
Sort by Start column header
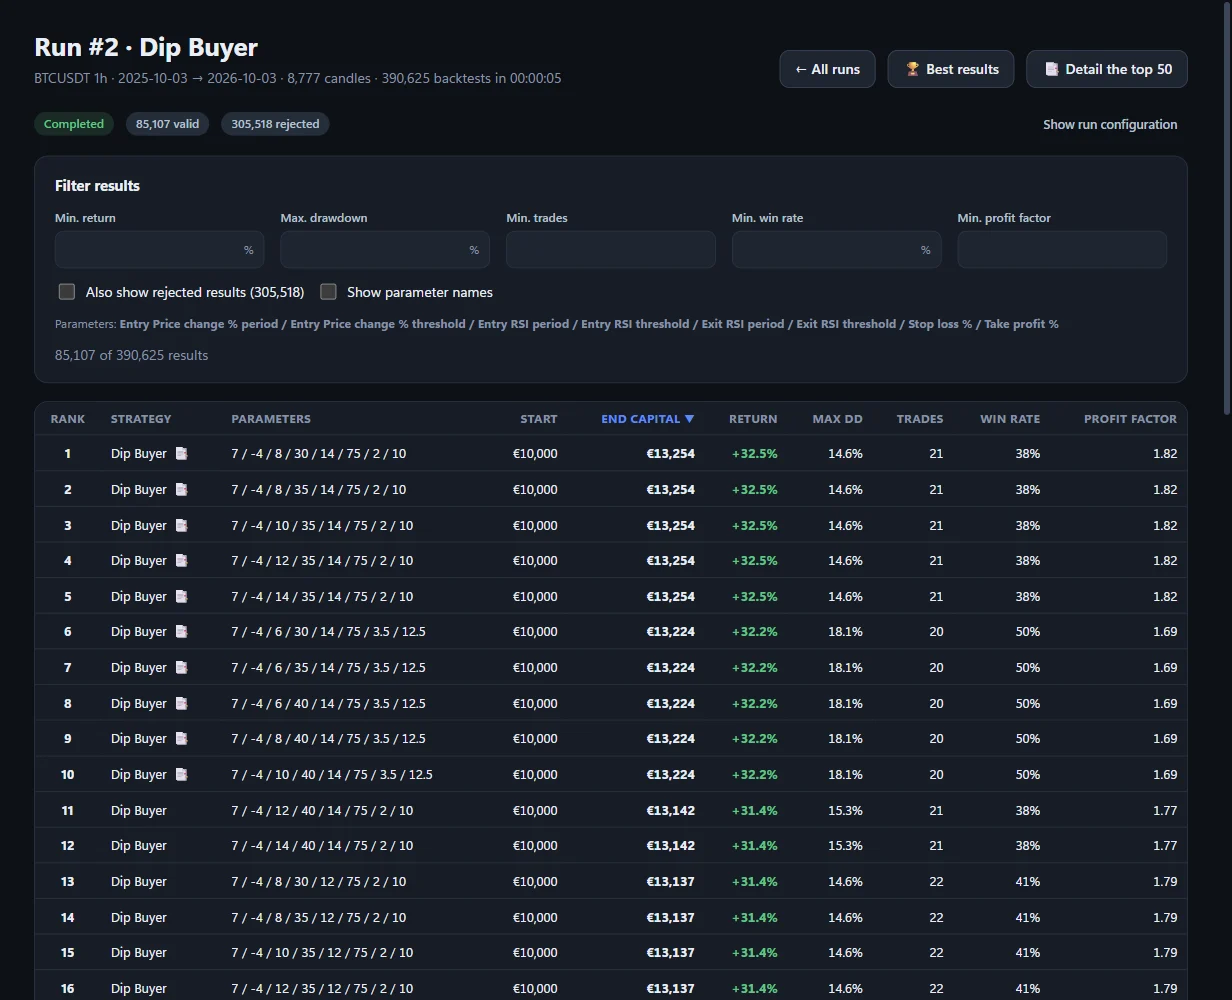539,419
